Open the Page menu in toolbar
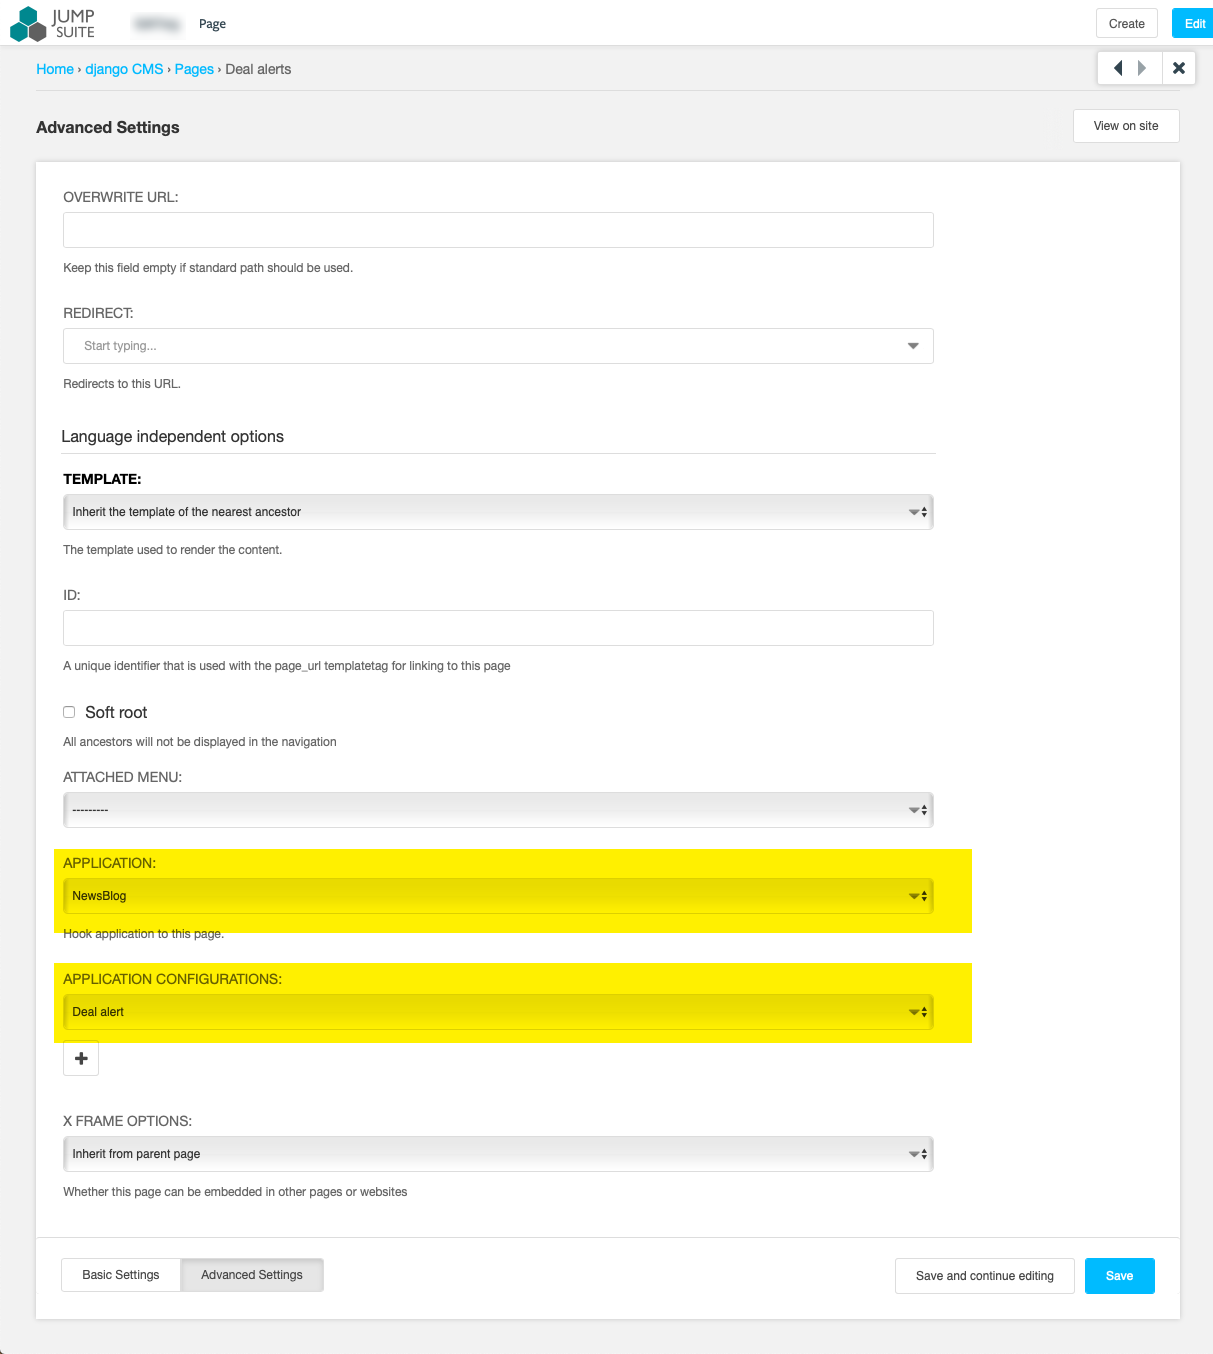The height and width of the screenshot is (1354, 1213). pos(212,24)
